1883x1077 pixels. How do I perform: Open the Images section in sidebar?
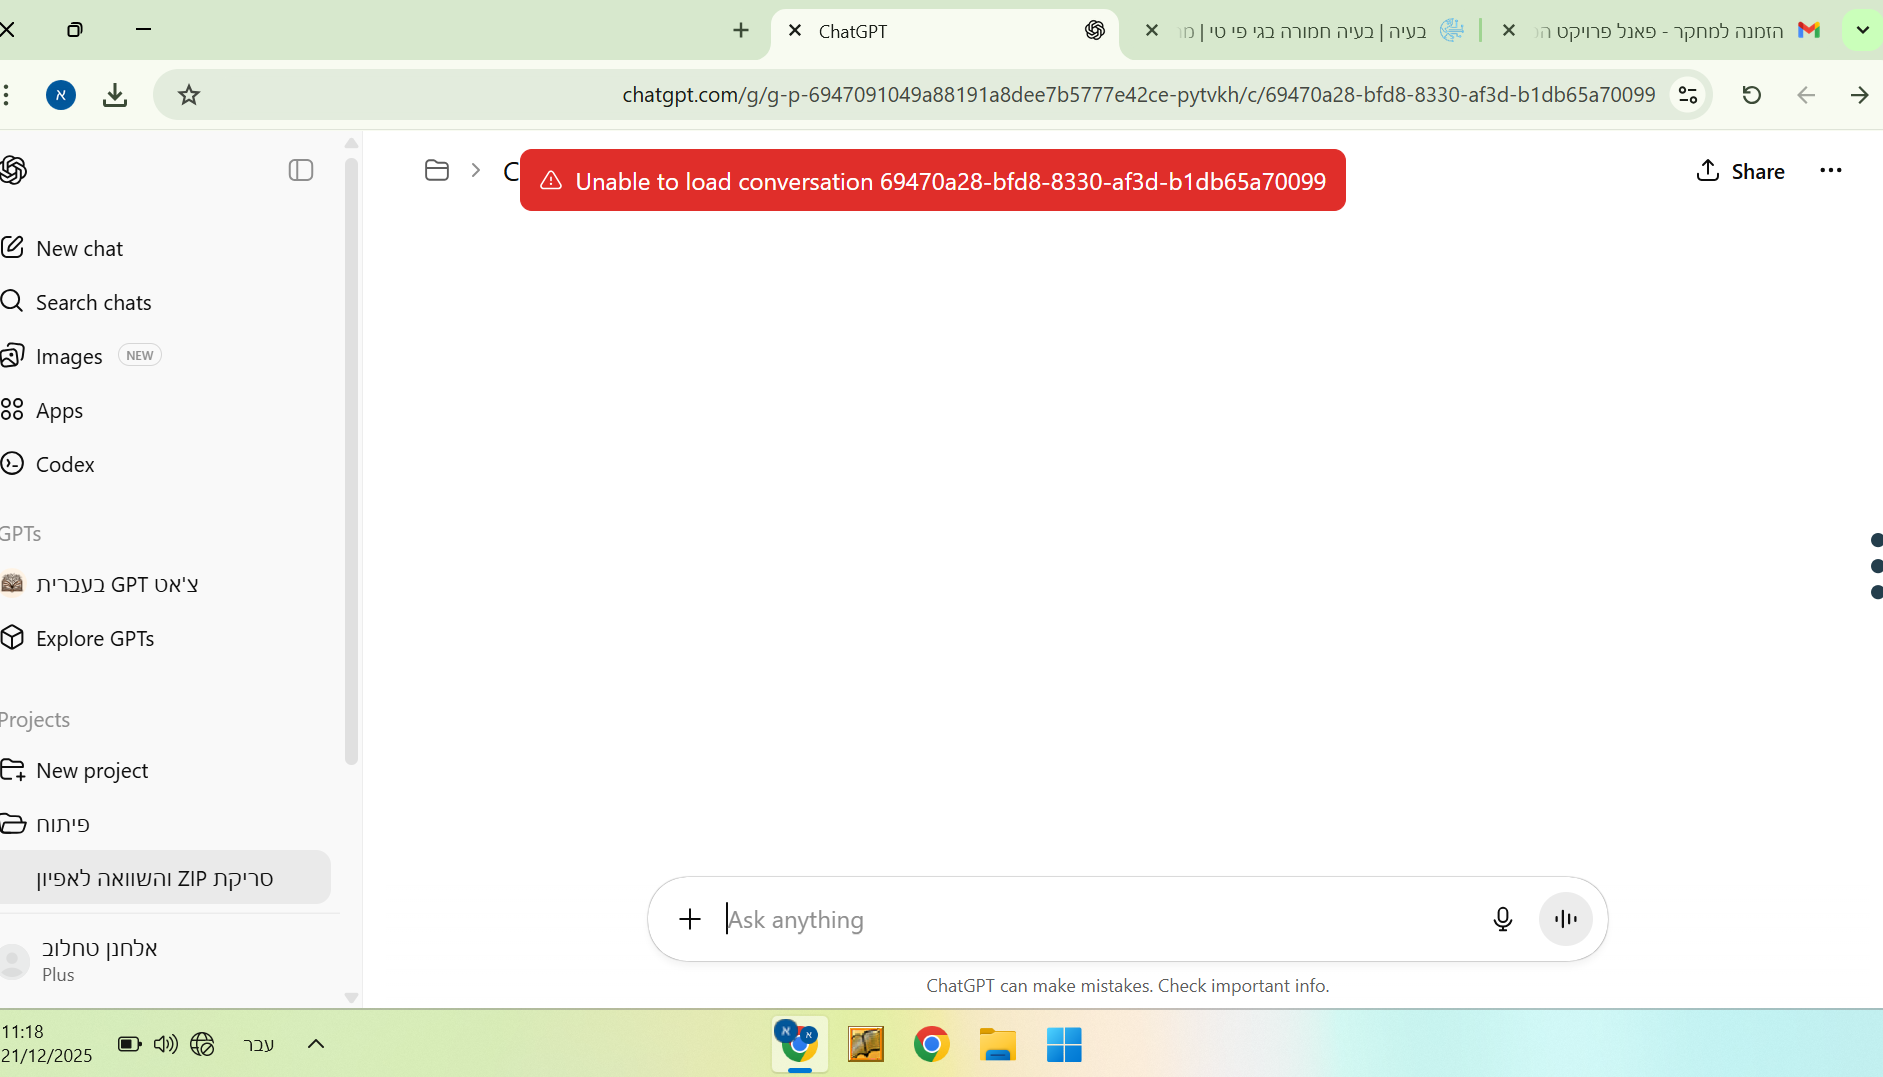click(x=68, y=356)
